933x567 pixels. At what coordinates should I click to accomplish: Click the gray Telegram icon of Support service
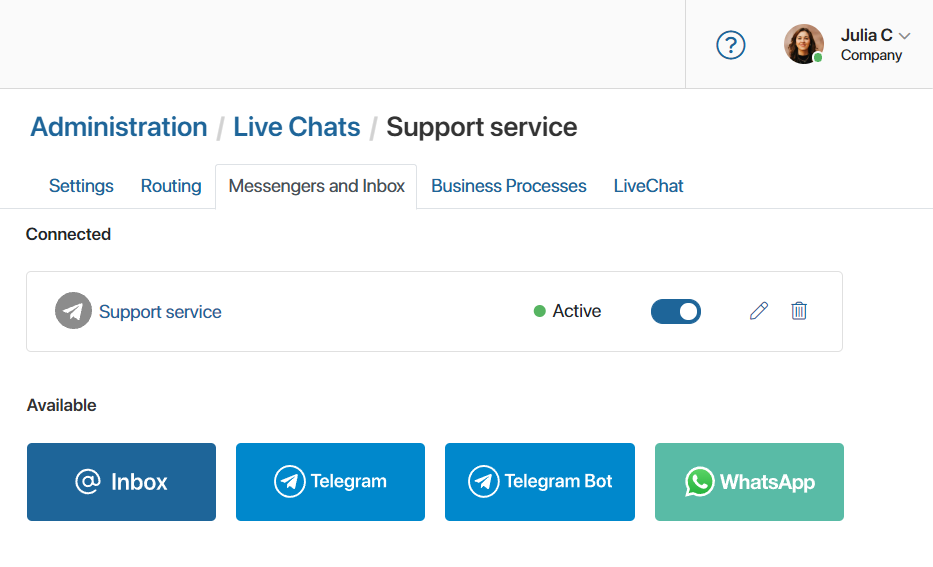point(73,311)
